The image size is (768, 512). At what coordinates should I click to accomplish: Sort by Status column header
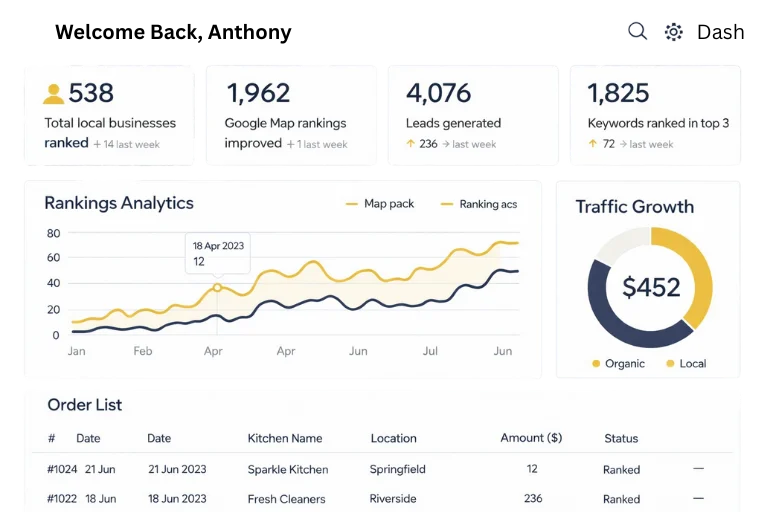(621, 439)
